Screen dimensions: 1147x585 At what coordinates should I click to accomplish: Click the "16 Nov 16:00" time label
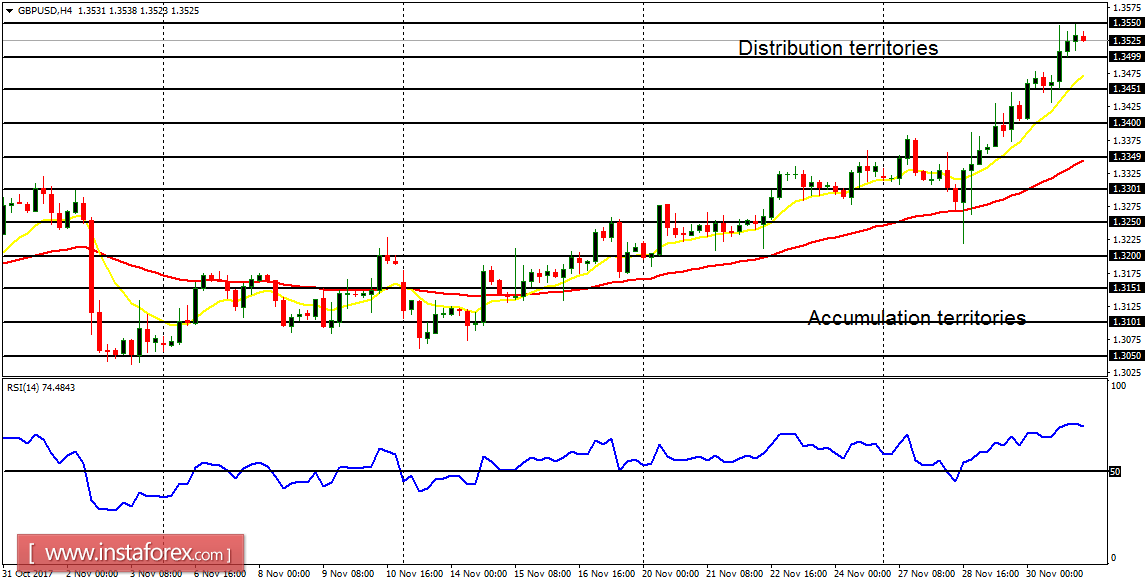coord(606,575)
